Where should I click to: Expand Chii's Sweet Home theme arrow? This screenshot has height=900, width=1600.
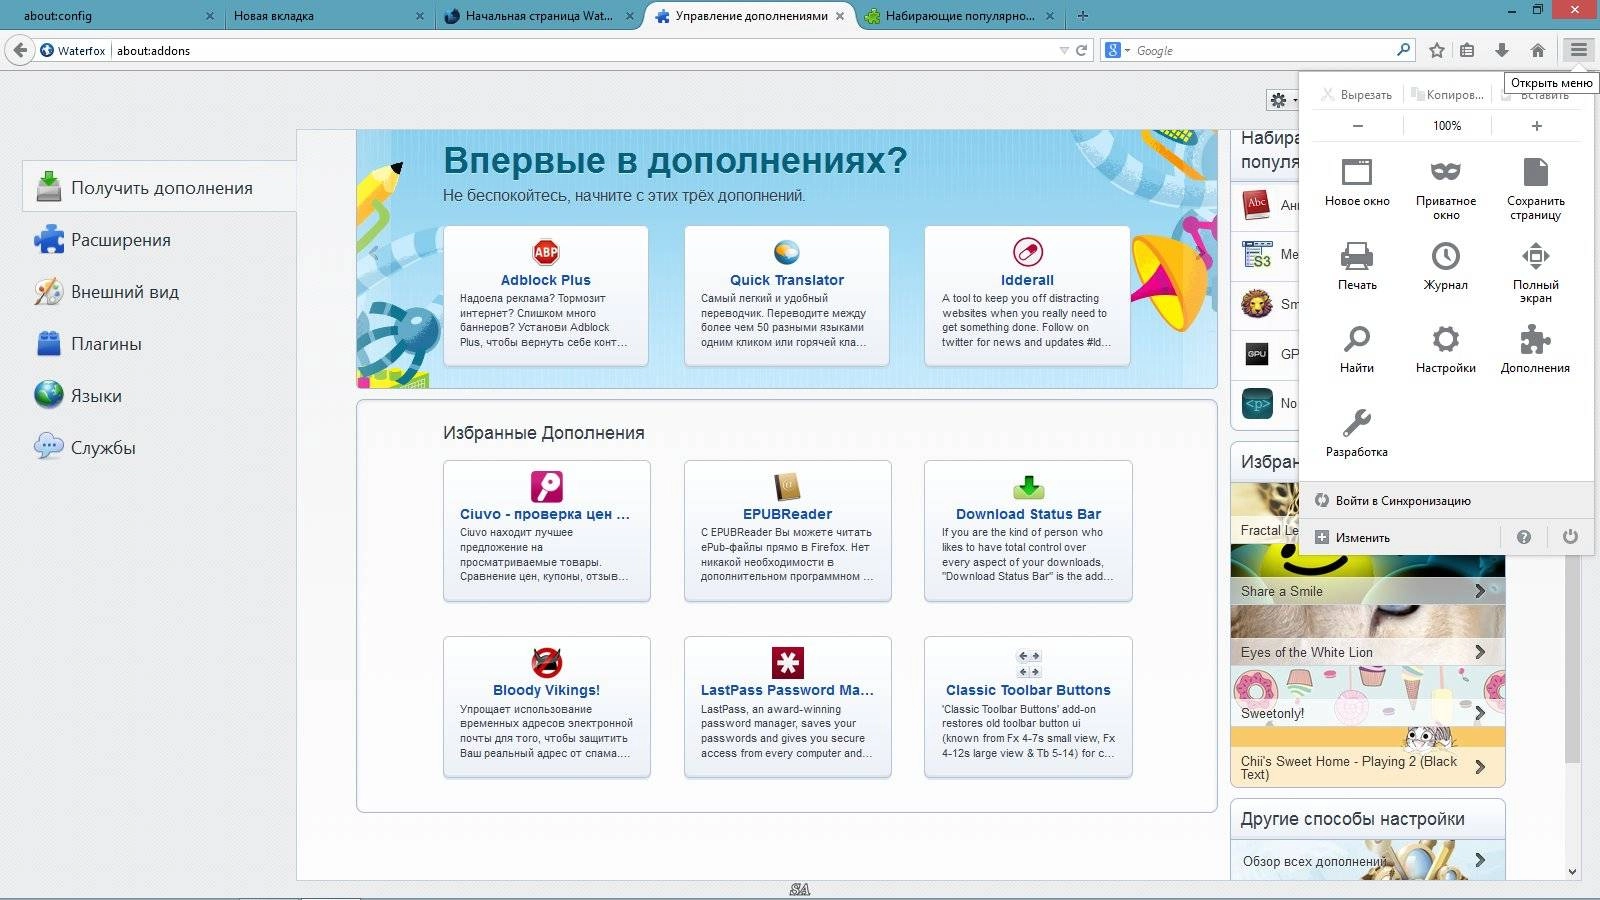point(1480,767)
